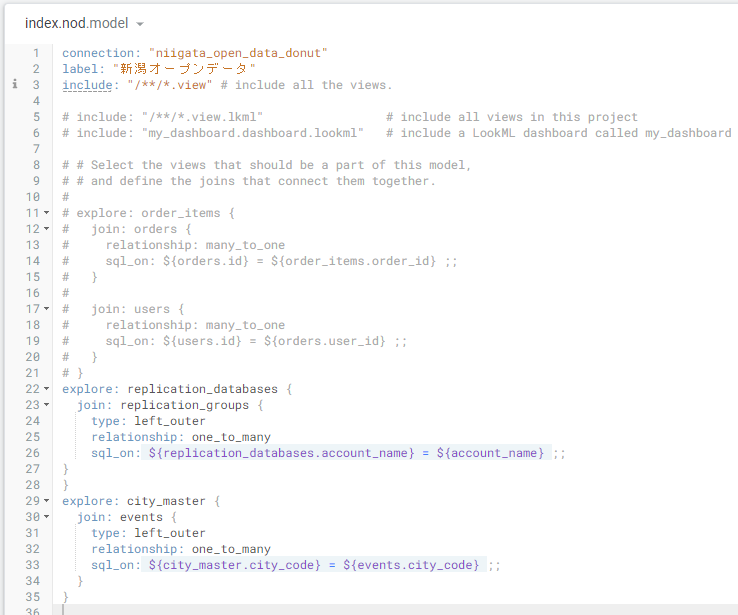This screenshot has height=615, width=738.
Task: Collapse the fold arrow at line 12
Action: [47, 229]
